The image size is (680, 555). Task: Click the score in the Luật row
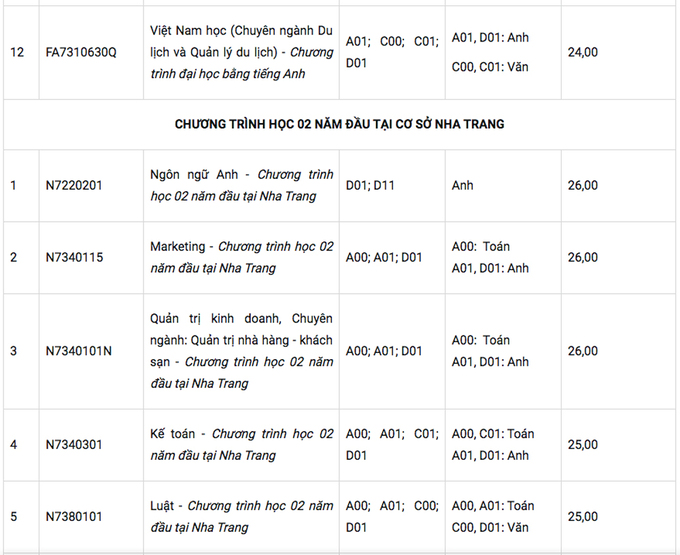583,517
